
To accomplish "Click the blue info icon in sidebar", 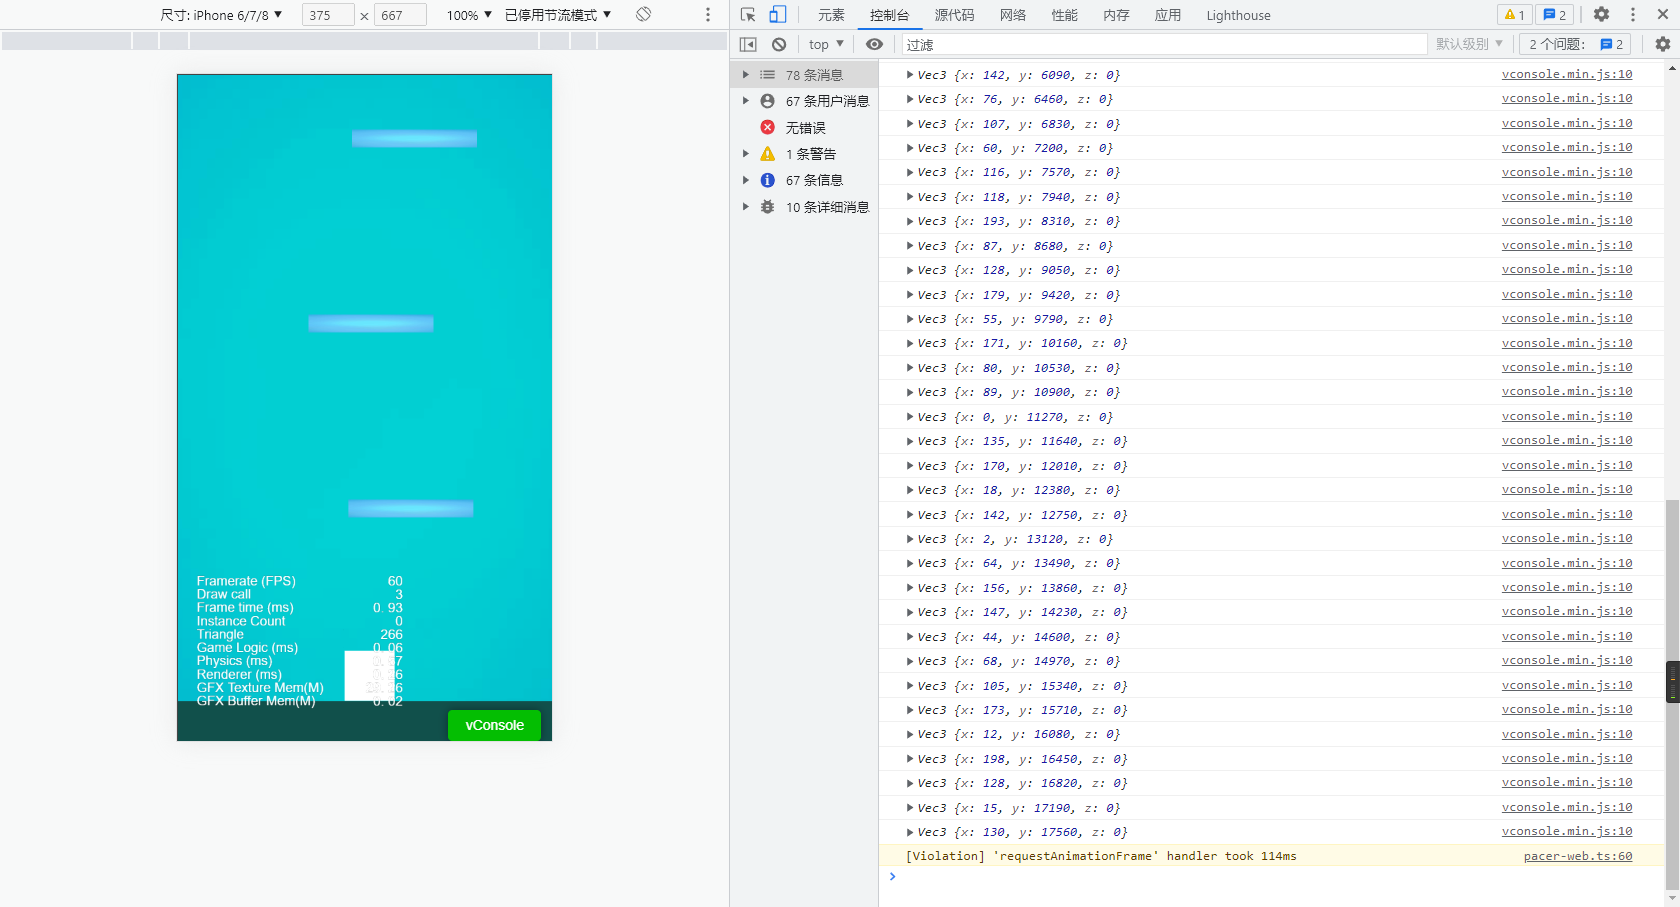I will click(x=767, y=180).
